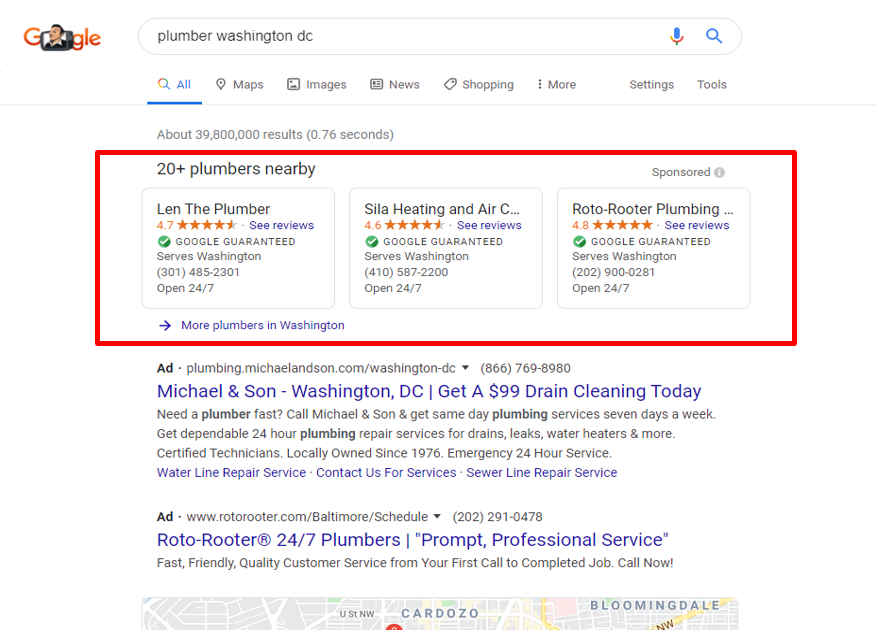Viewport: 877px width, 630px height.
Task: Click the search query input field
Action: (x=400, y=36)
